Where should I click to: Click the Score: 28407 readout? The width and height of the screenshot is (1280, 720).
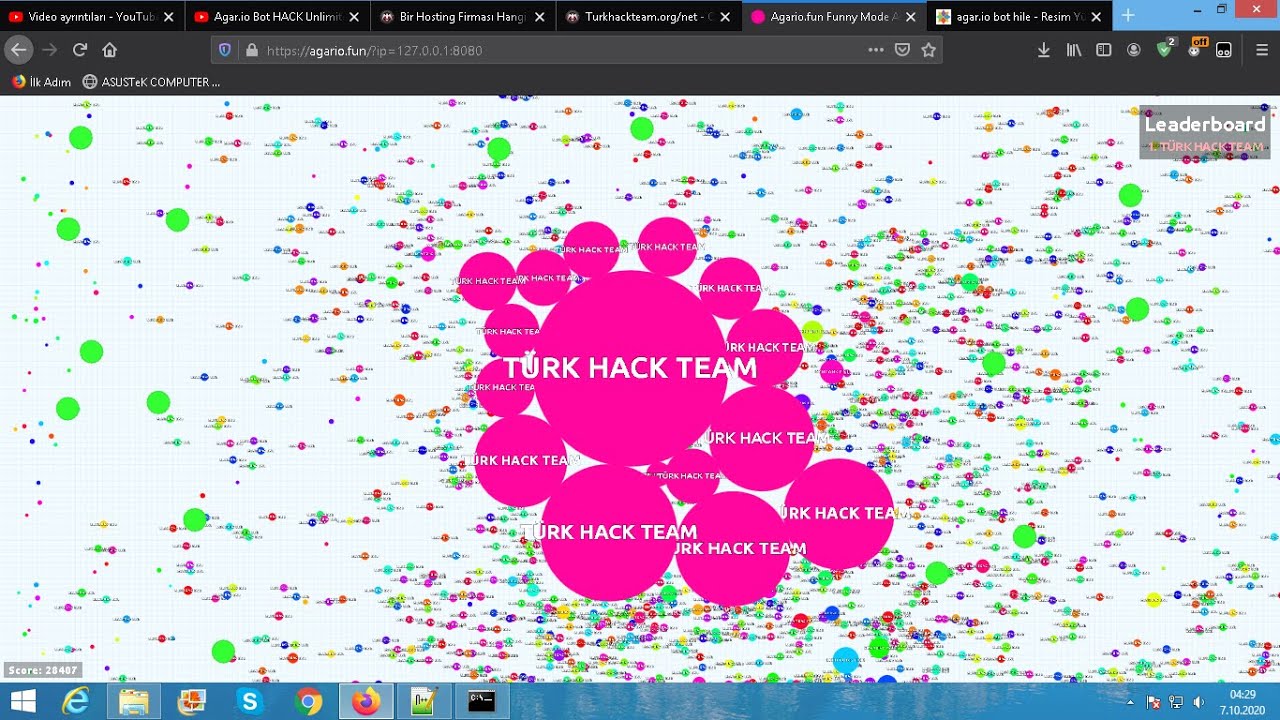[x=41, y=670]
